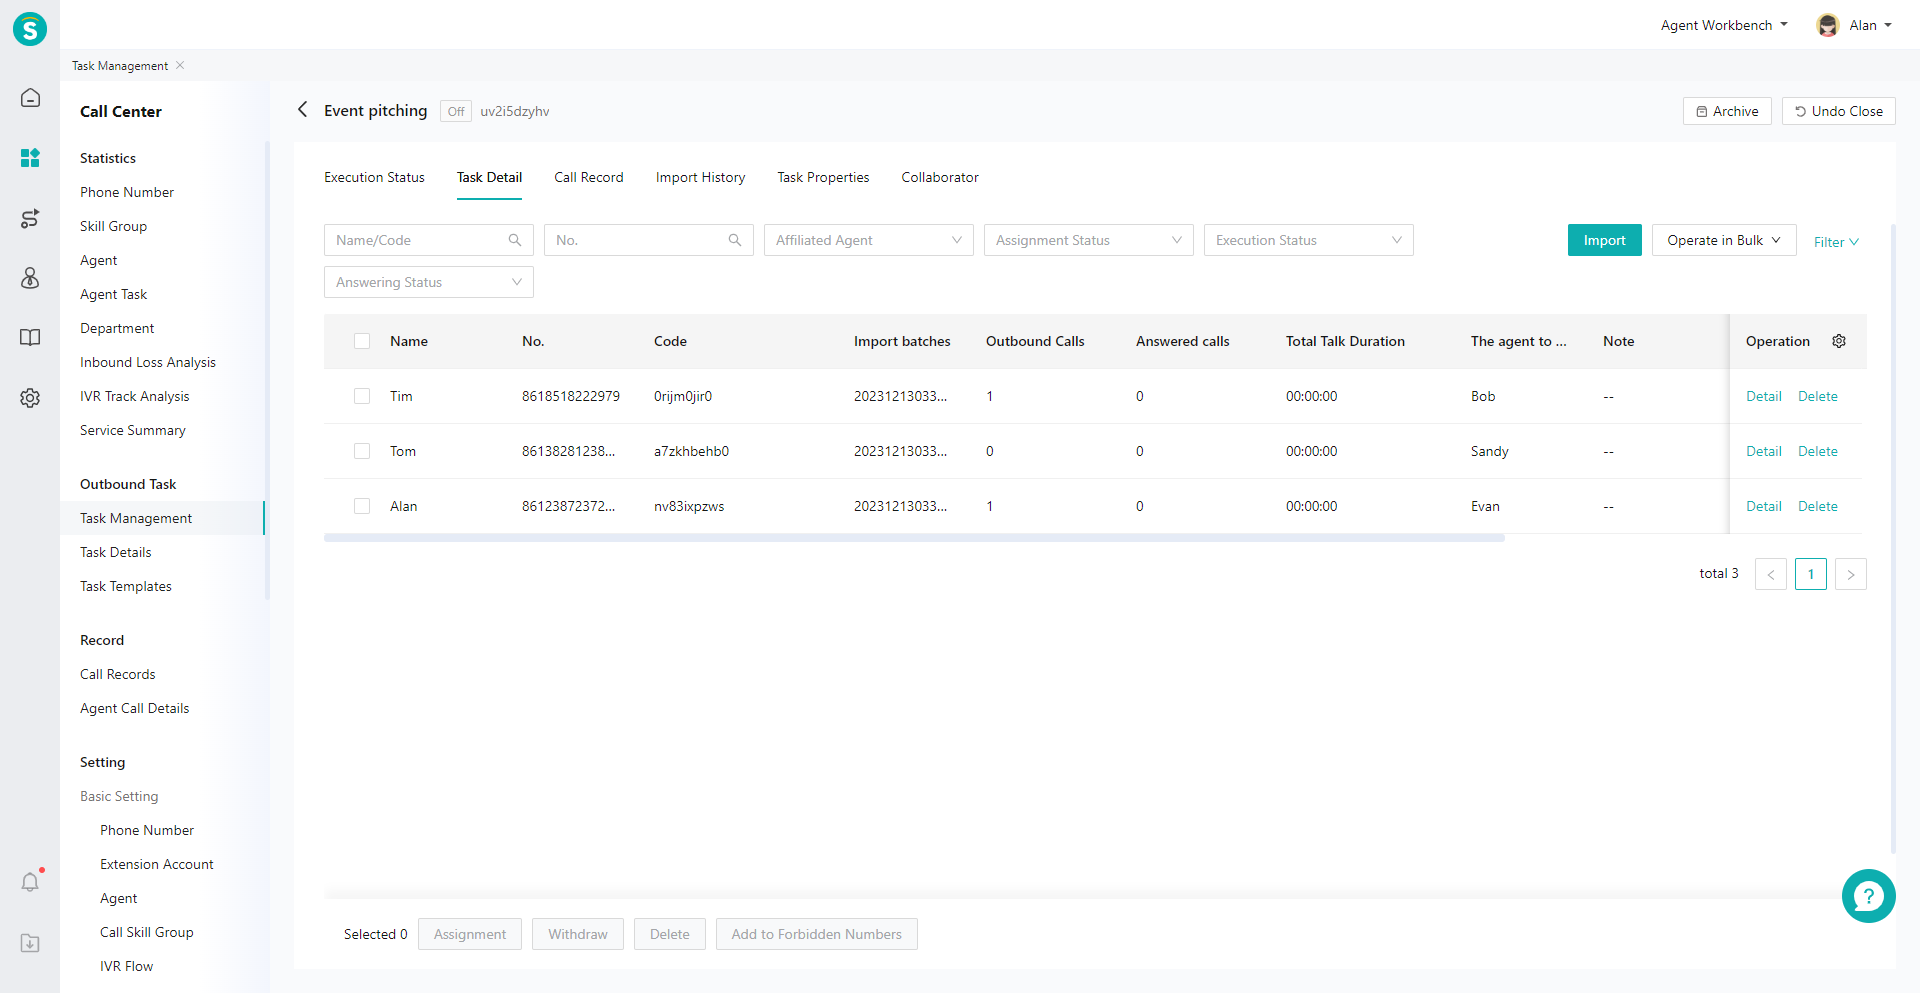Open Detail for the Tim row
This screenshot has width=1920, height=993.
tap(1764, 396)
